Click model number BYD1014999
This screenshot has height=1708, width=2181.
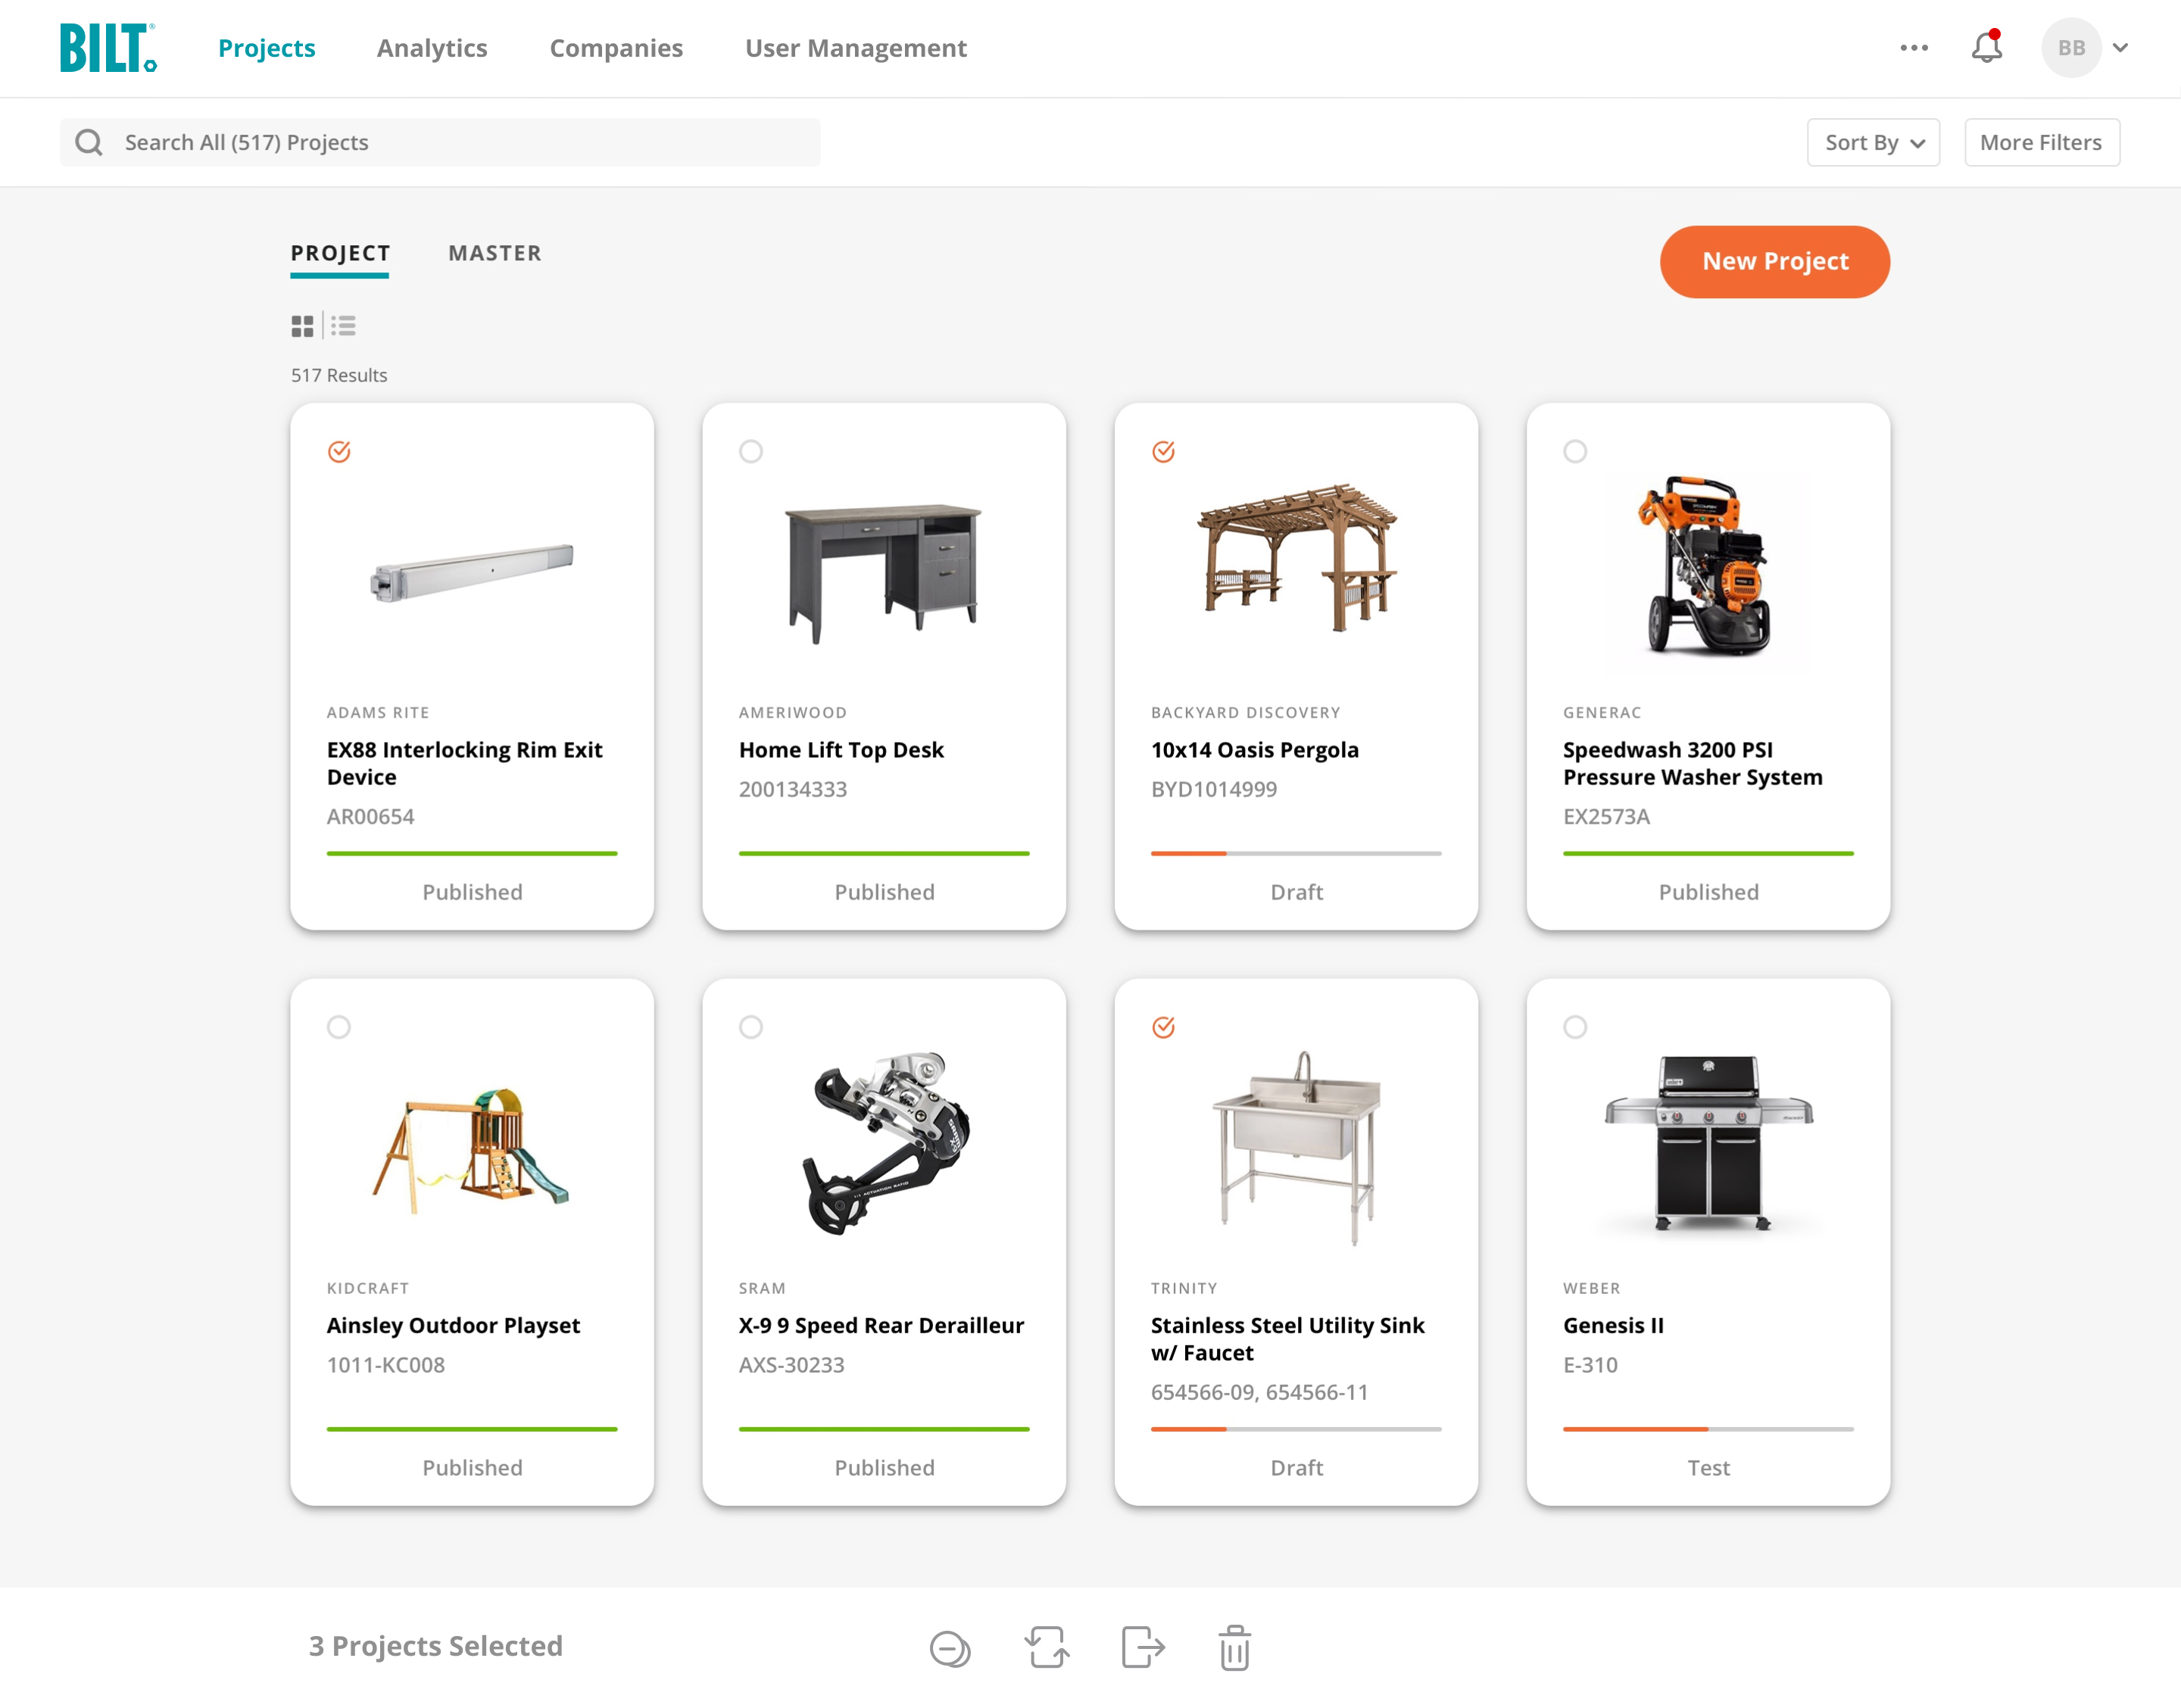[x=1213, y=789]
